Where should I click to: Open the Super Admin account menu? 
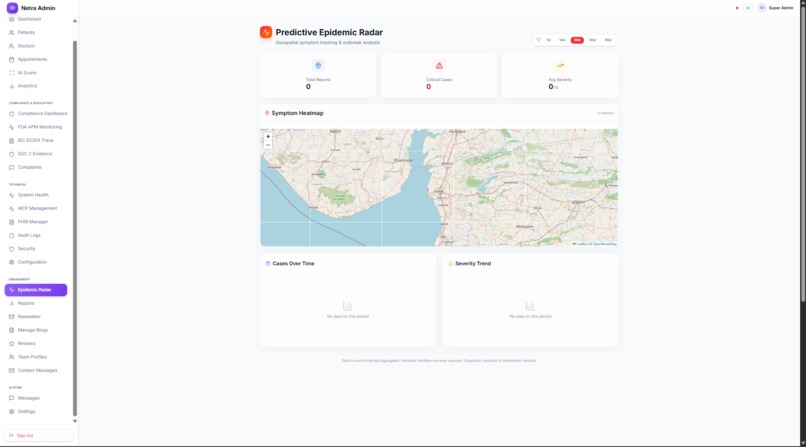pos(776,8)
